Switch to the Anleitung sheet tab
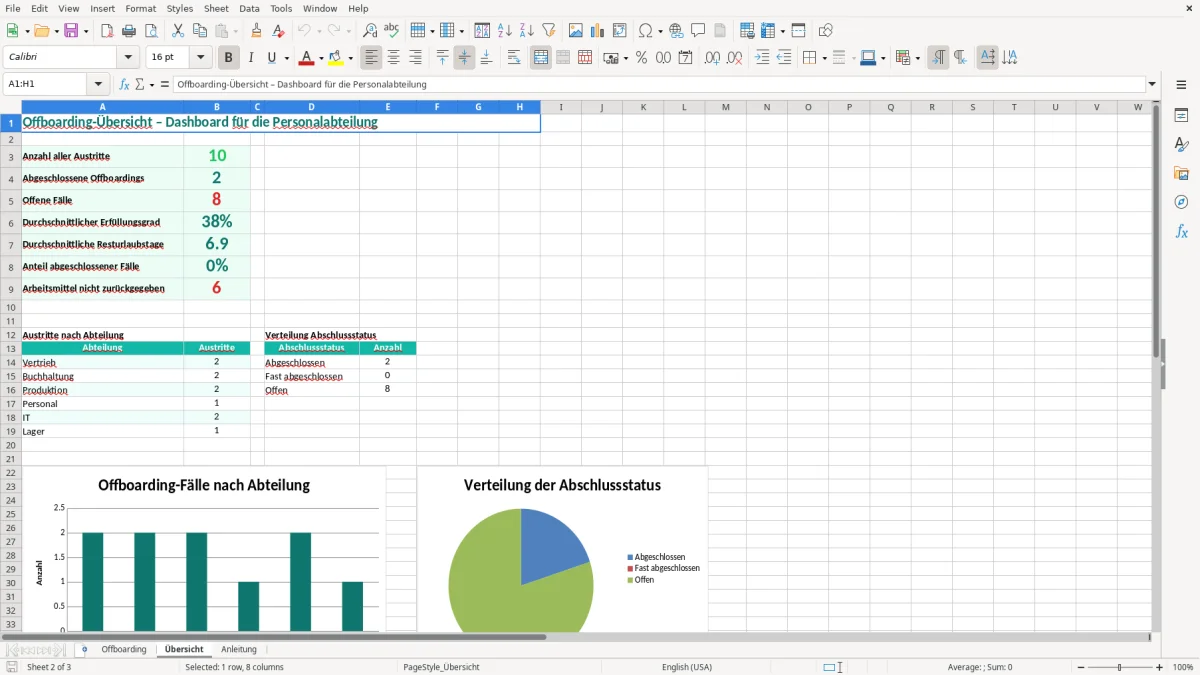The width and height of the screenshot is (1200, 675). (239, 649)
